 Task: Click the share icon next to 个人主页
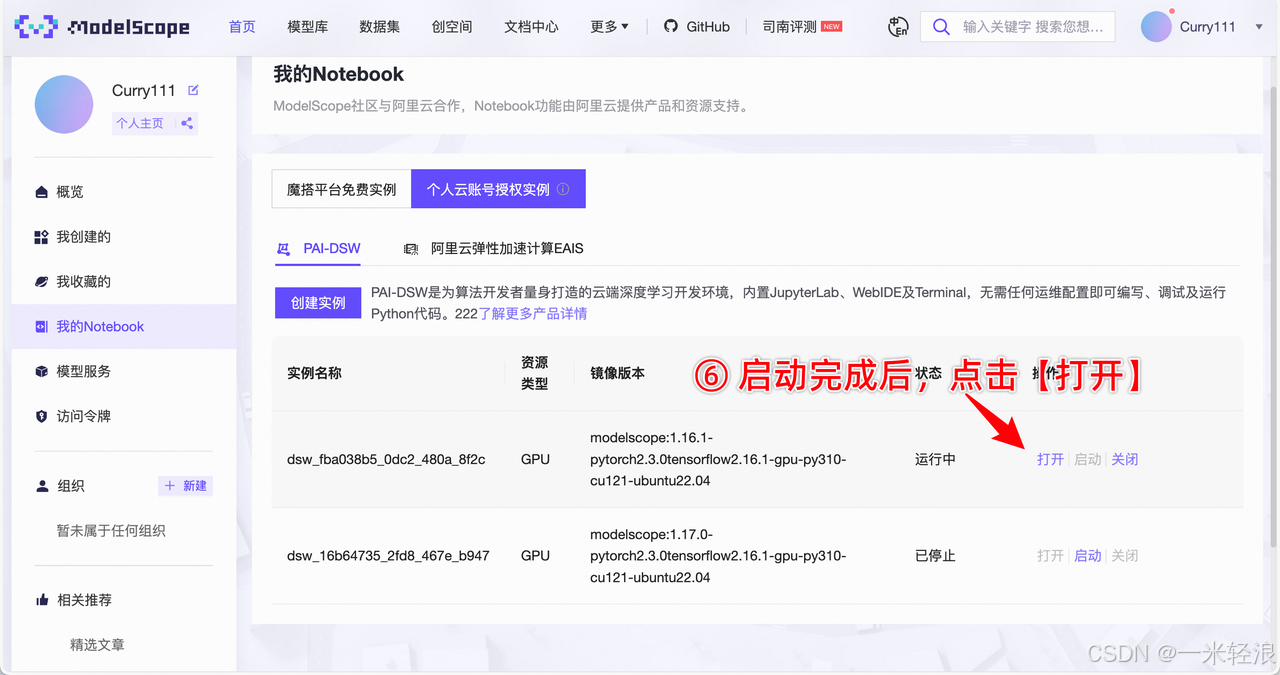pos(186,123)
